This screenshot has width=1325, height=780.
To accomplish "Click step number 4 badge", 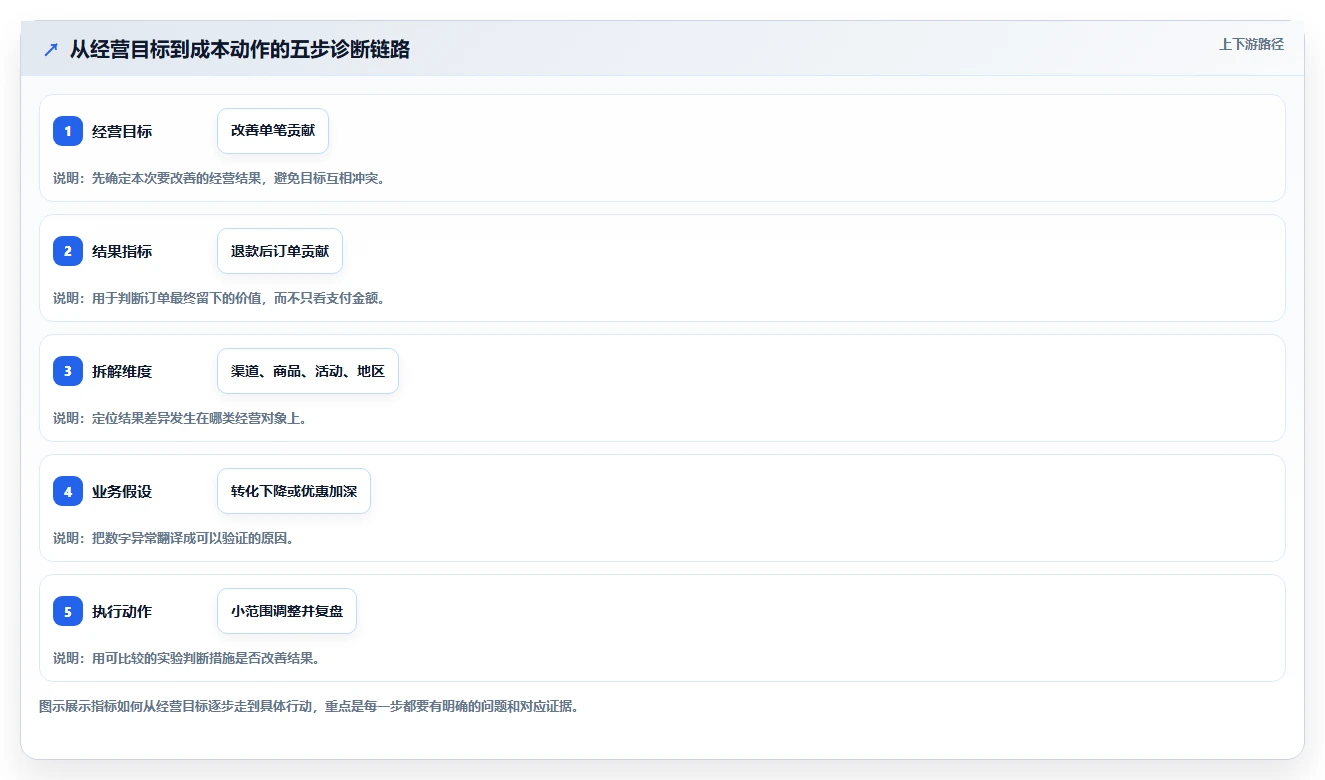I will click(x=68, y=491).
